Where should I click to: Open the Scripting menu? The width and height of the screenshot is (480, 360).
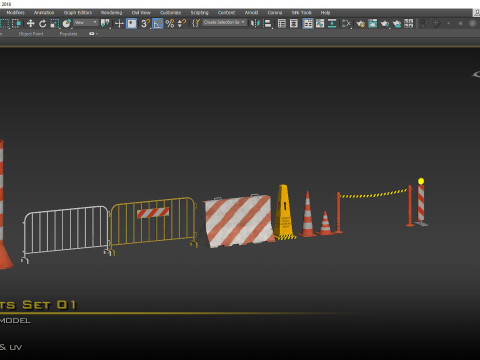(199, 13)
